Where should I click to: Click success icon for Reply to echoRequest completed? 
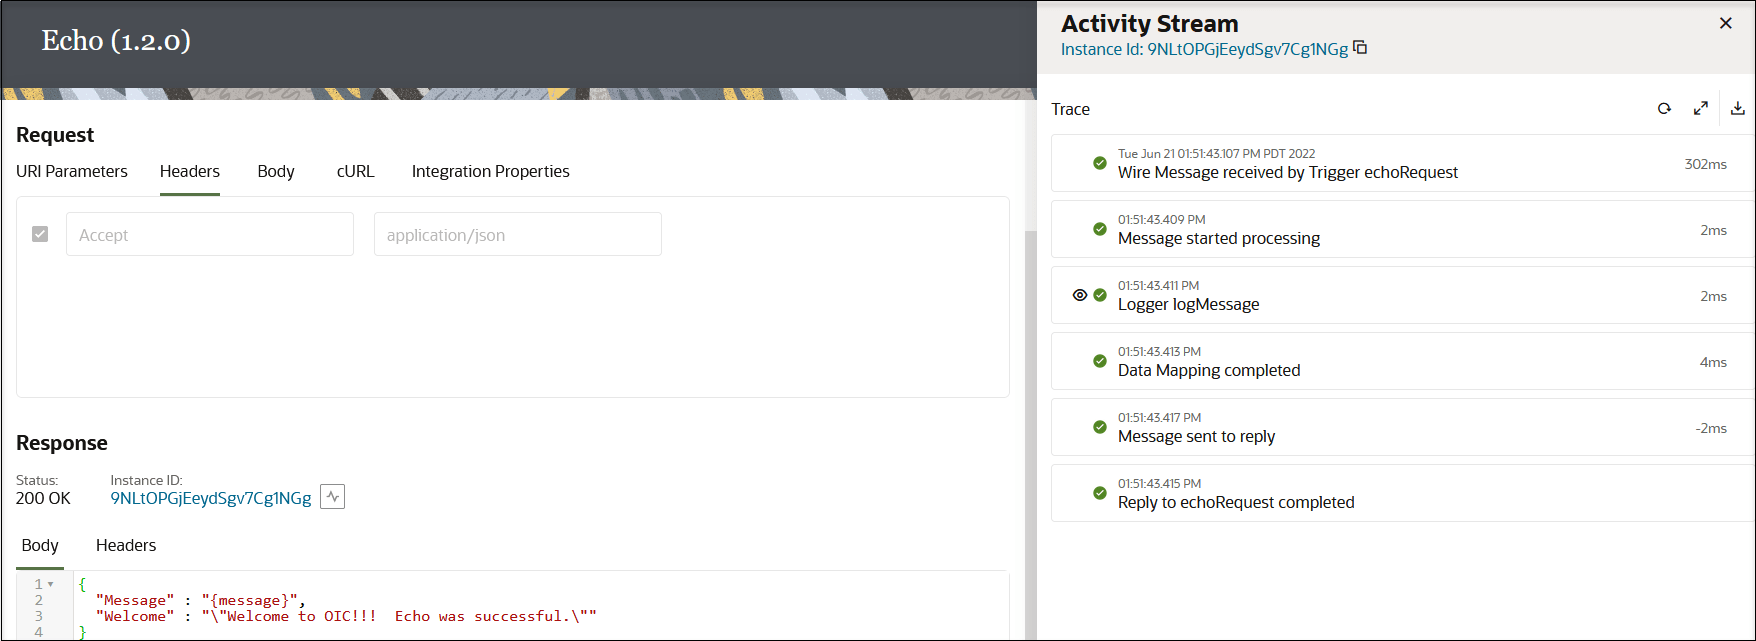point(1100,493)
